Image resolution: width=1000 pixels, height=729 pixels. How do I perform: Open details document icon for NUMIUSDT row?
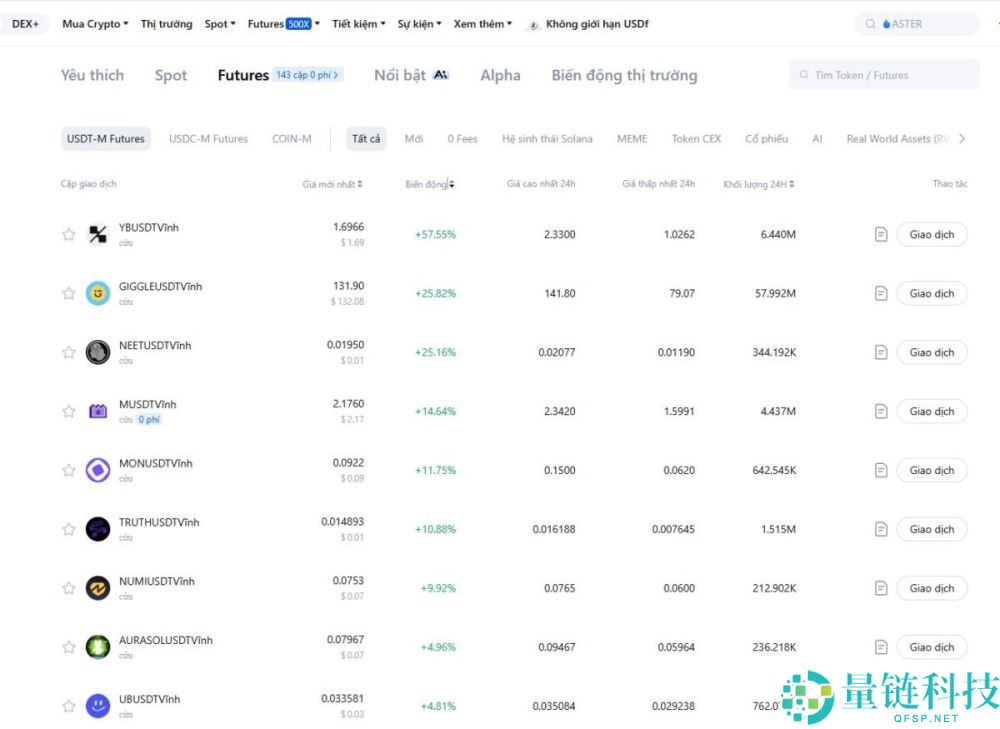point(881,588)
